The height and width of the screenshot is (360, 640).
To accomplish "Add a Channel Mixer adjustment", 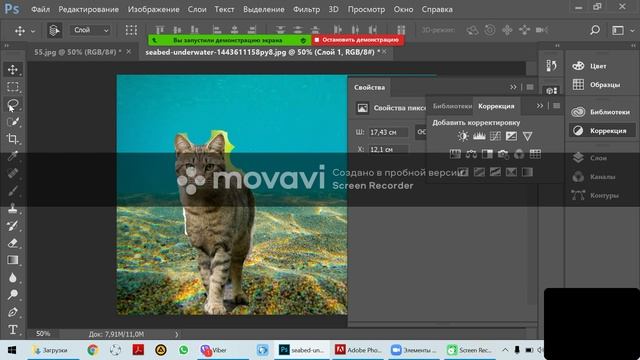I will pyautogui.click(x=519, y=154).
